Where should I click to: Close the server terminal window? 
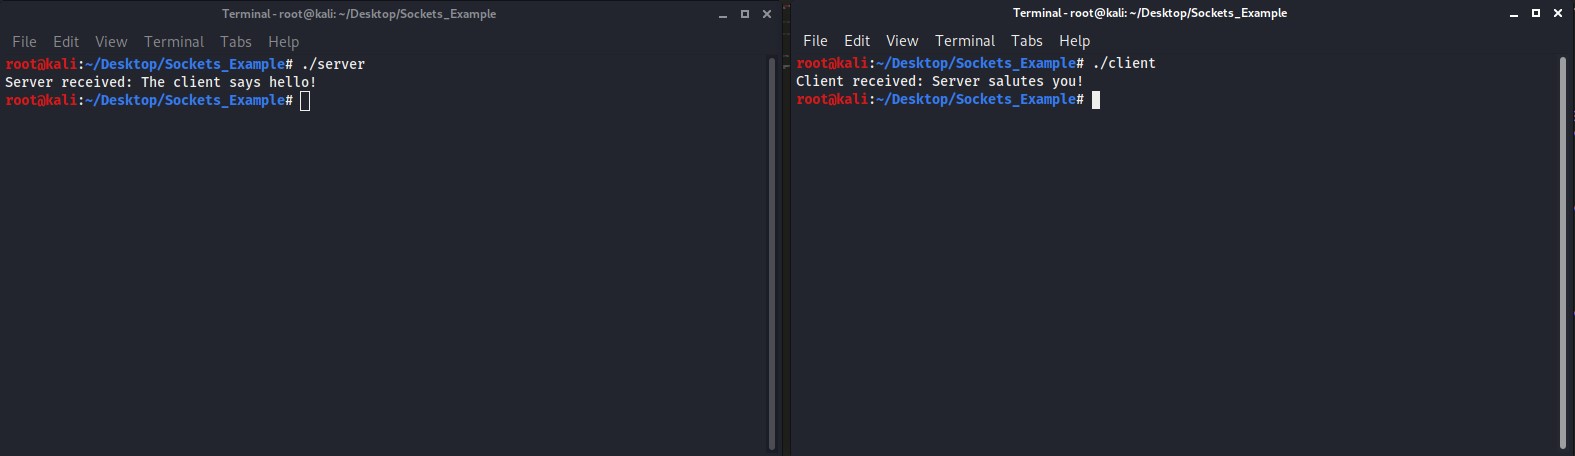click(767, 14)
